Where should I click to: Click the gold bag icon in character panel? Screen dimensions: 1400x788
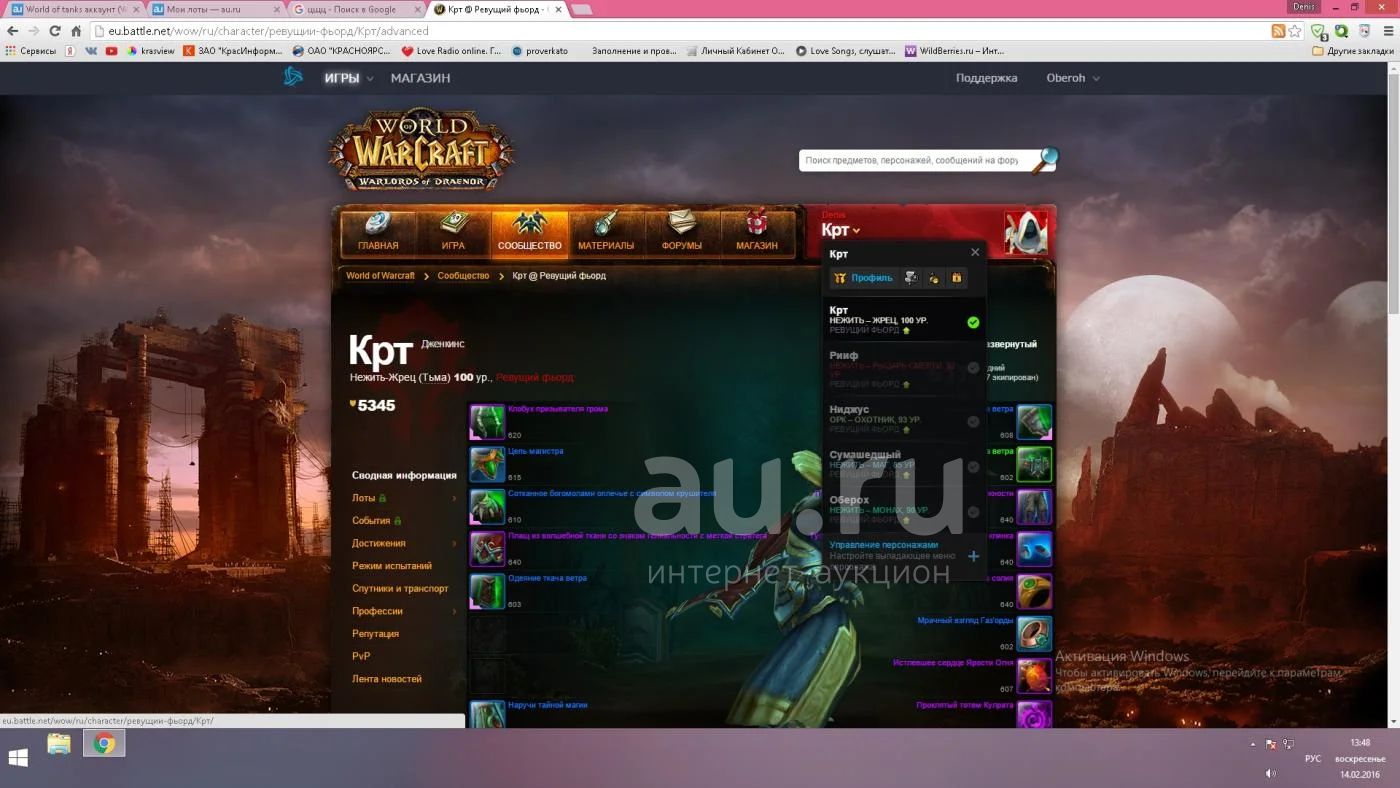click(x=933, y=278)
